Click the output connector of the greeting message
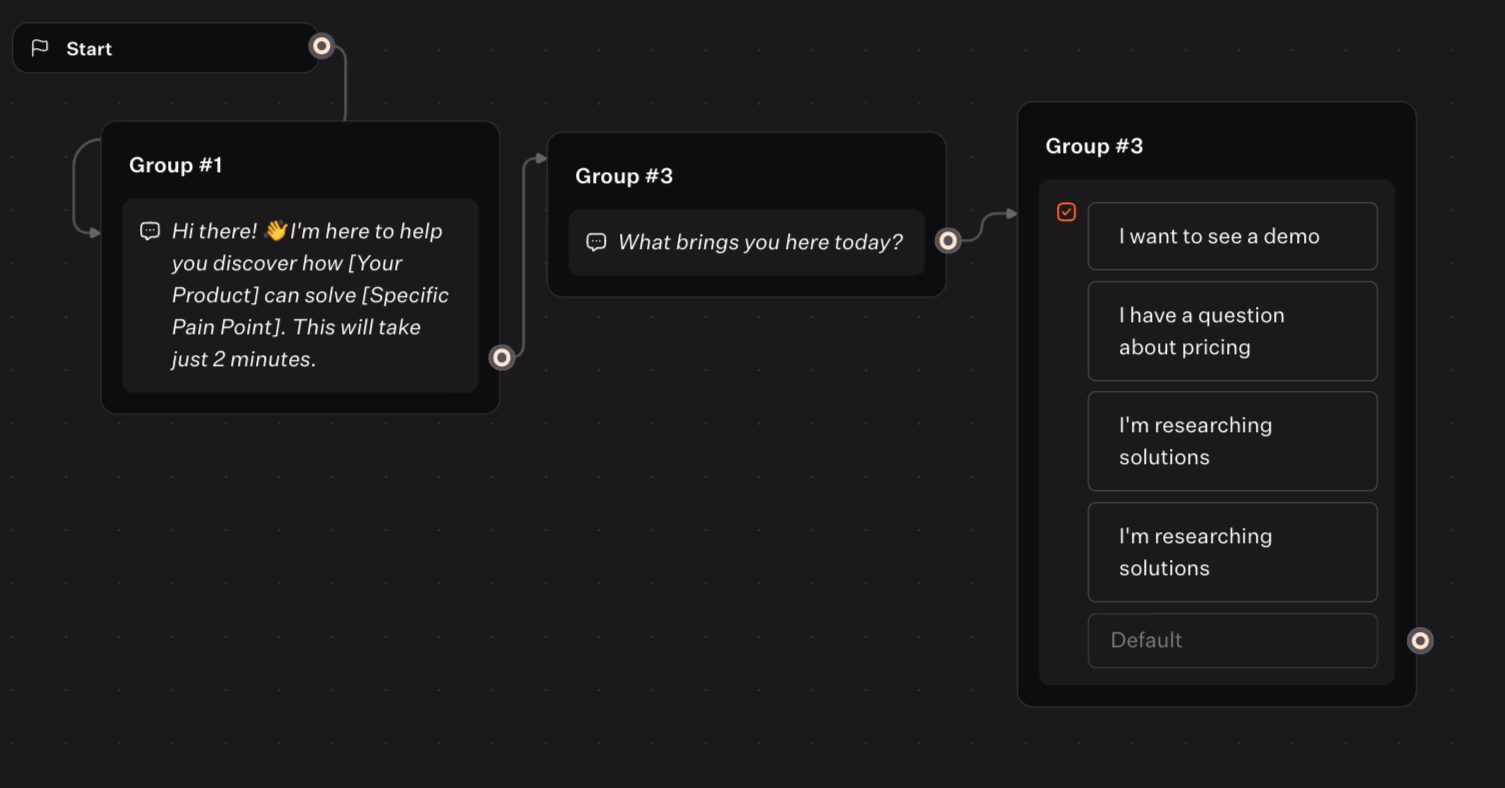Screen dimensions: 1505x788 click(x=502, y=357)
